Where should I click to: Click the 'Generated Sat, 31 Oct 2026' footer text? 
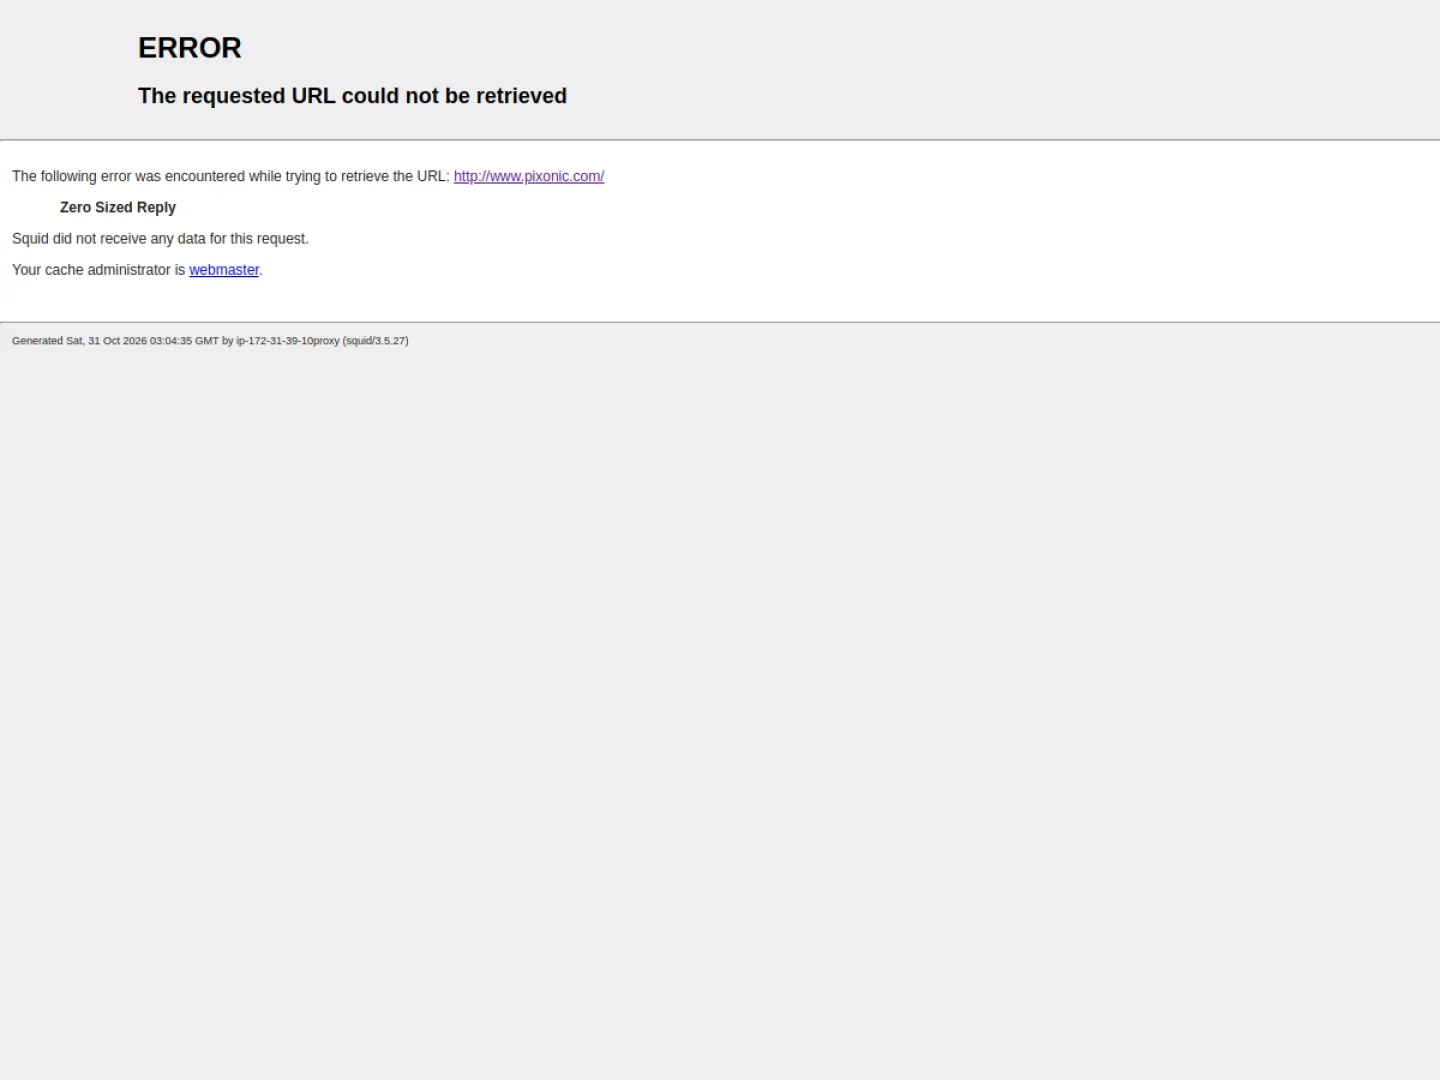tap(210, 341)
